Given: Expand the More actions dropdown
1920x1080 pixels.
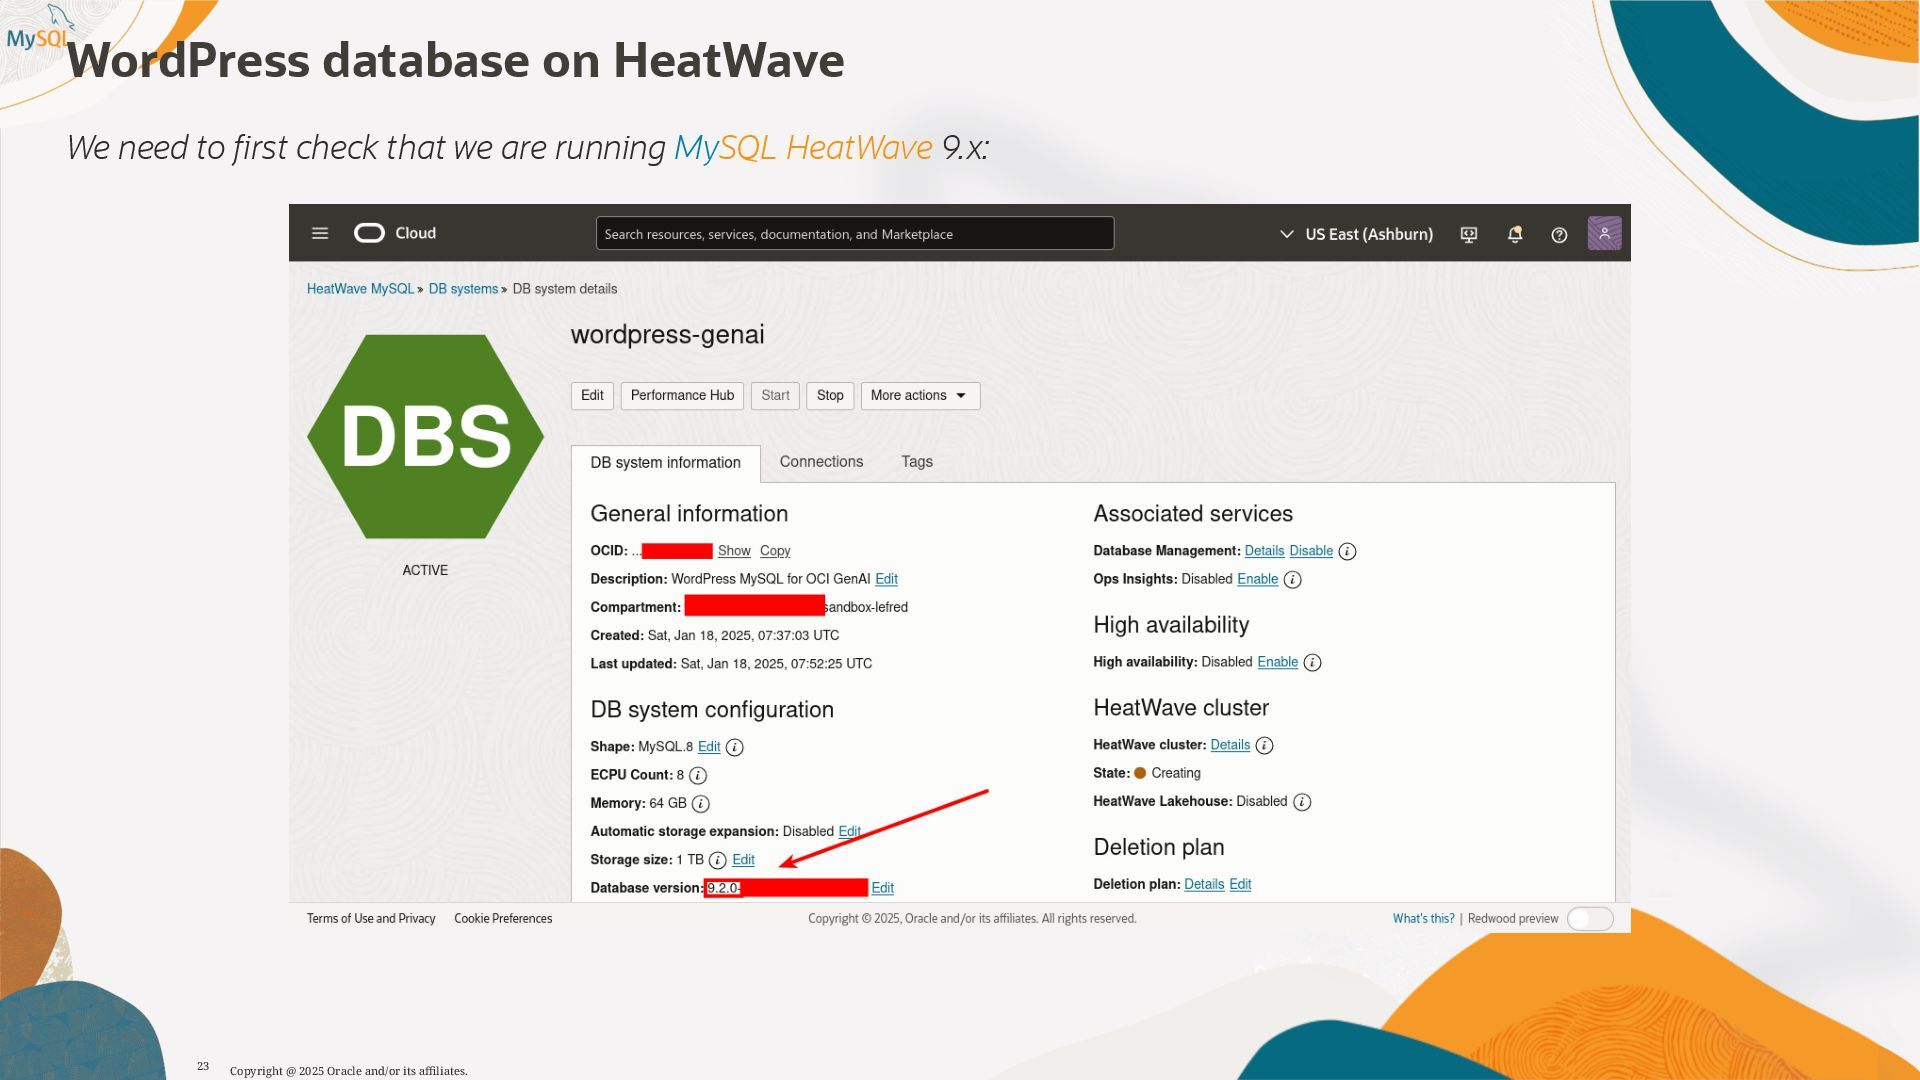Looking at the screenshot, I should [920, 396].
